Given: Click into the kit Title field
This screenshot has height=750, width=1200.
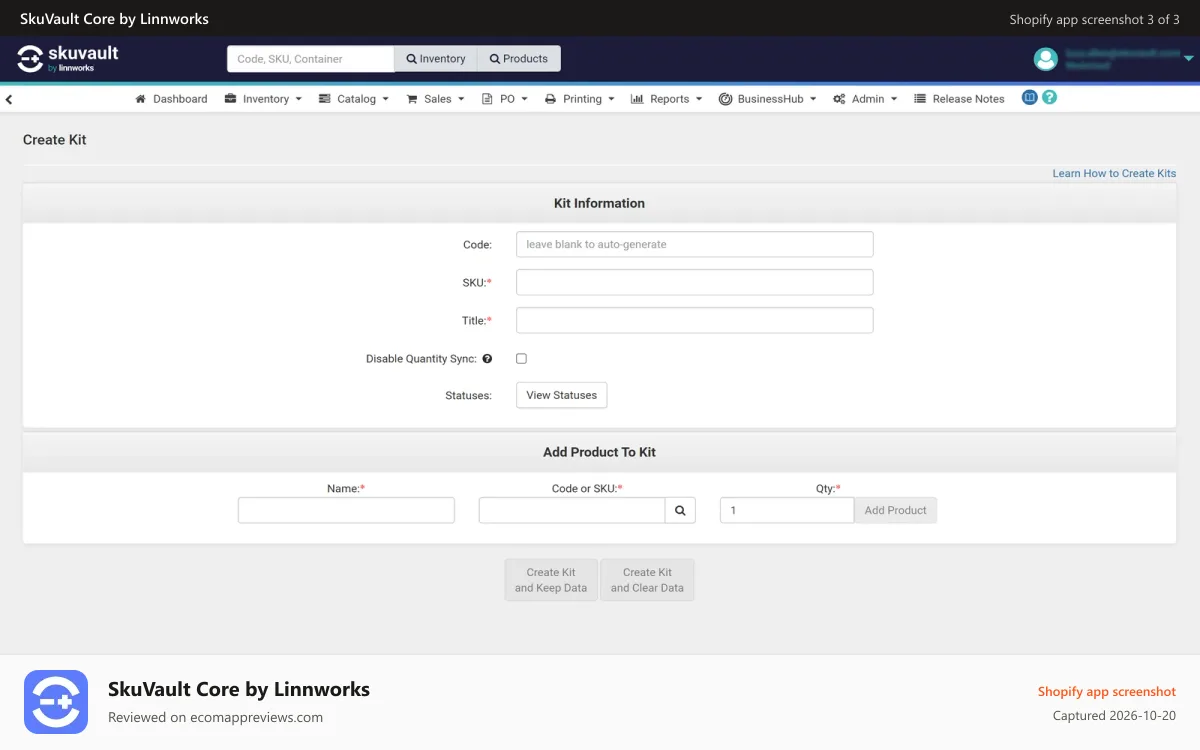Looking at the screenshot, I should 694,320.
